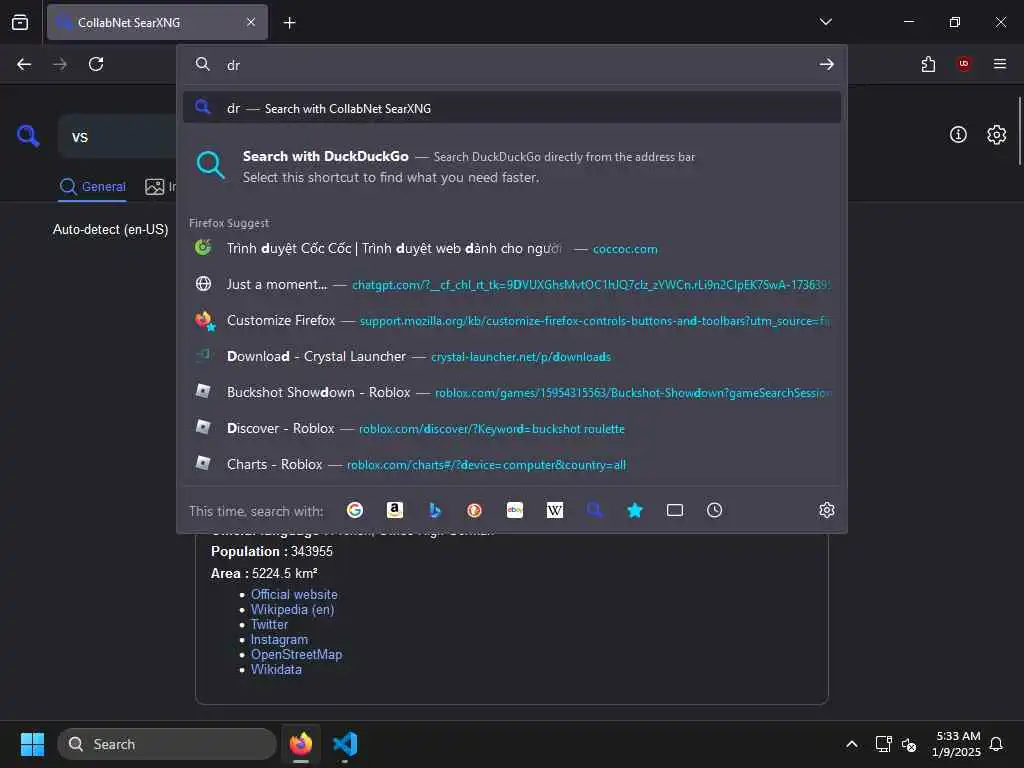Screen dimensions: 1024x768
Task: Open the network status tray icon
Action: click(x=883, y=744)
